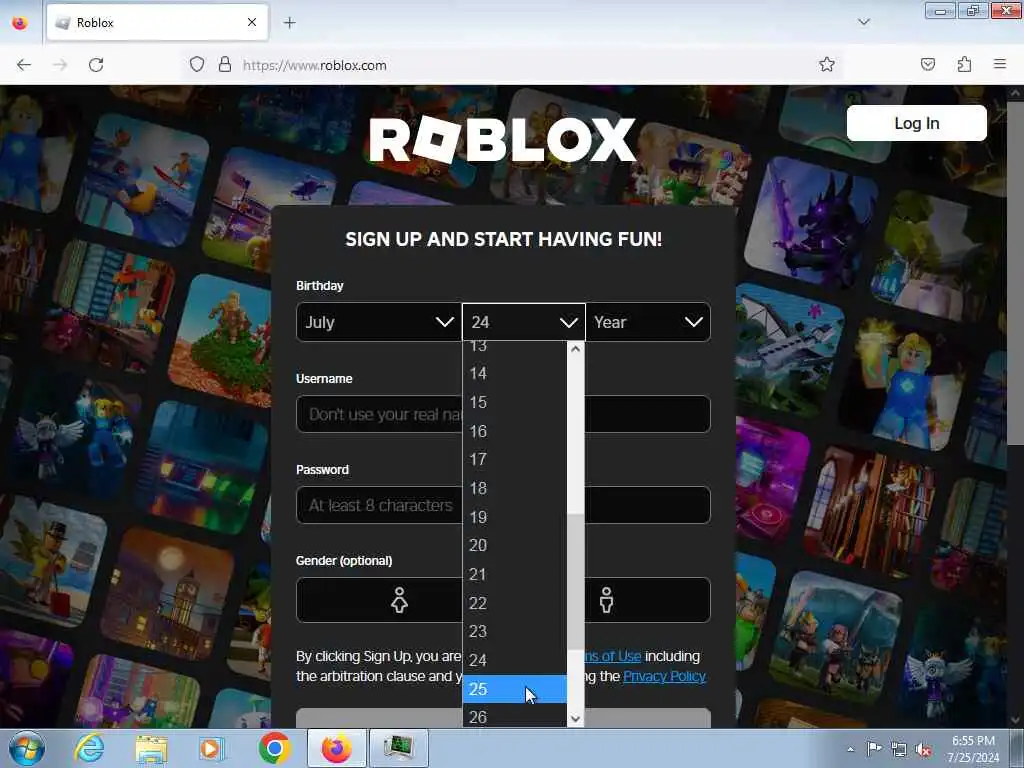Launch Google Chrome from taskbar
The height and width of the screenshot is (768, 1024).
click(274, 748)
